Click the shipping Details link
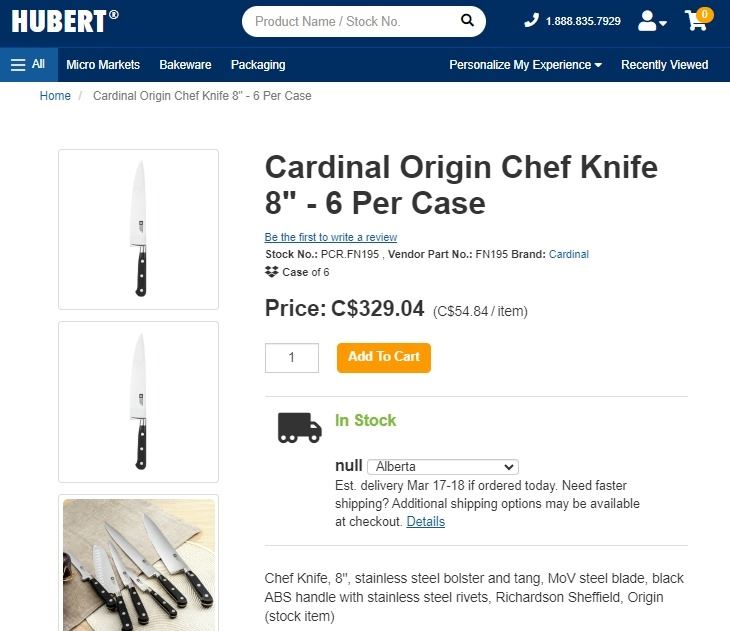 click(x=425, y=521)
